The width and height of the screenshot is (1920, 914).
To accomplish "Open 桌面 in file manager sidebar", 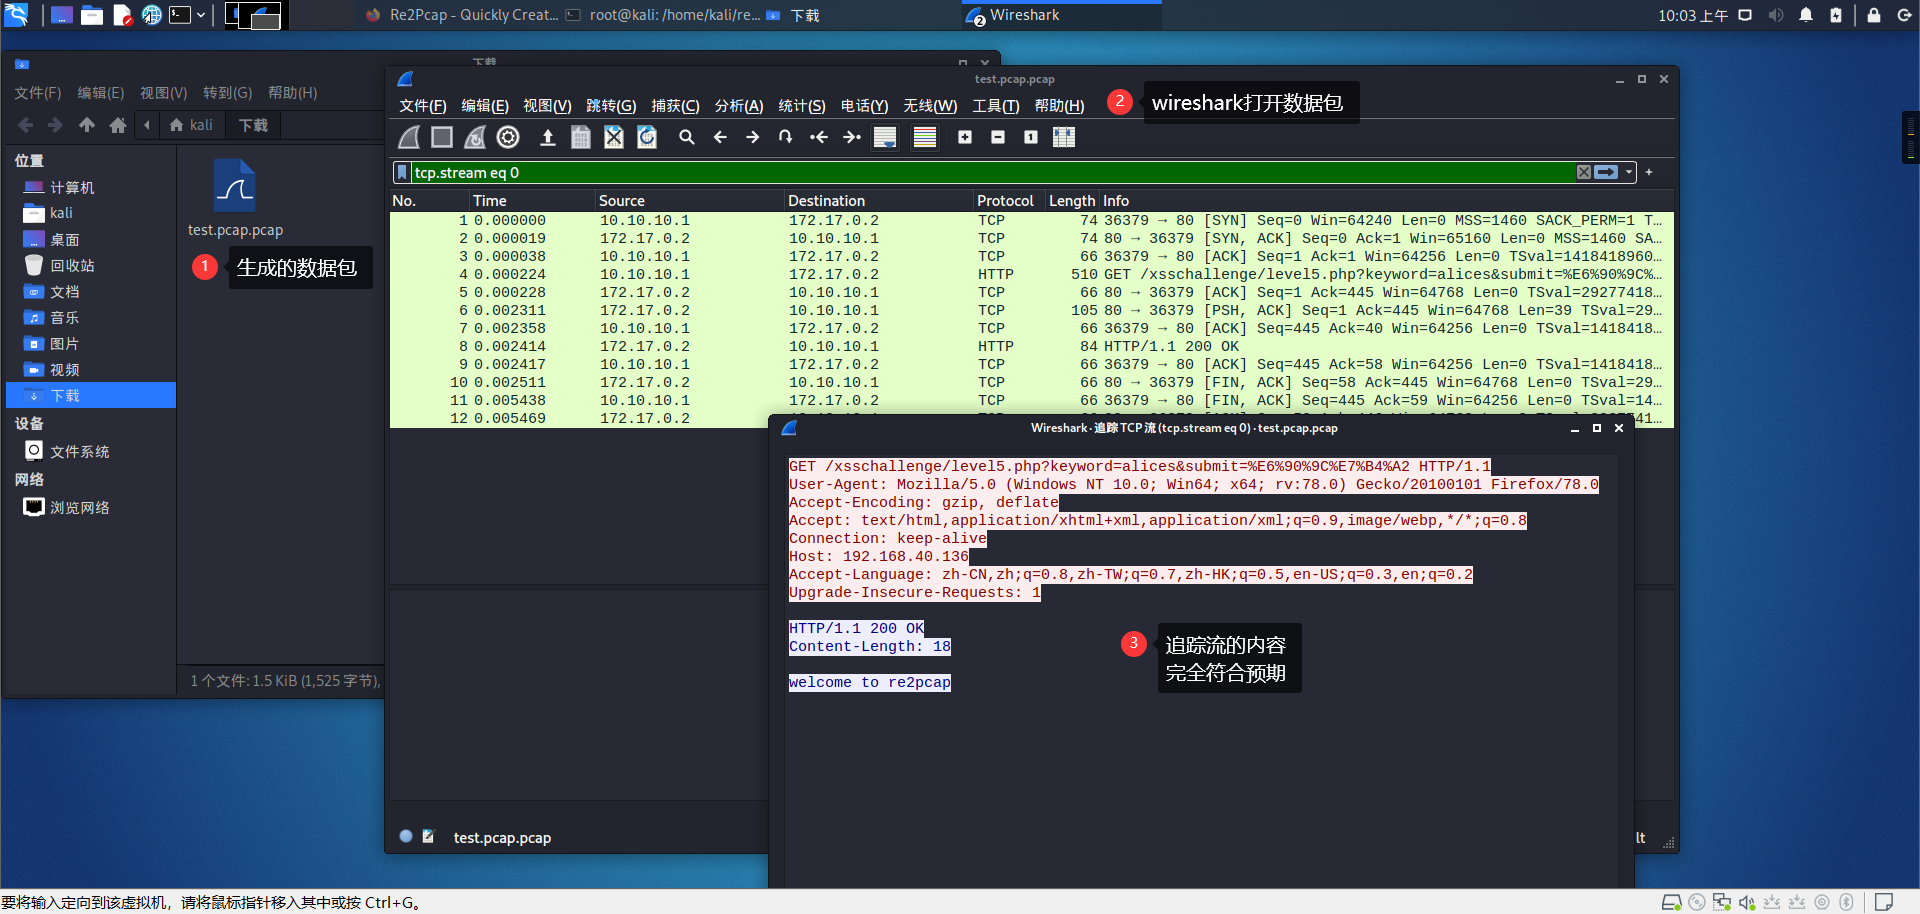I will click(91, 239).
